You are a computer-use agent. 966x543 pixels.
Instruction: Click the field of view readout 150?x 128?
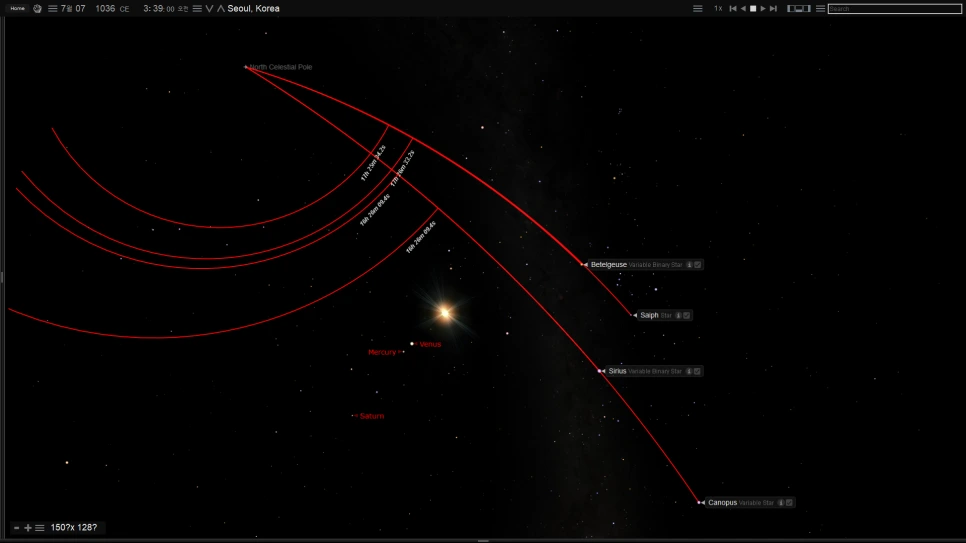[73, 528]
